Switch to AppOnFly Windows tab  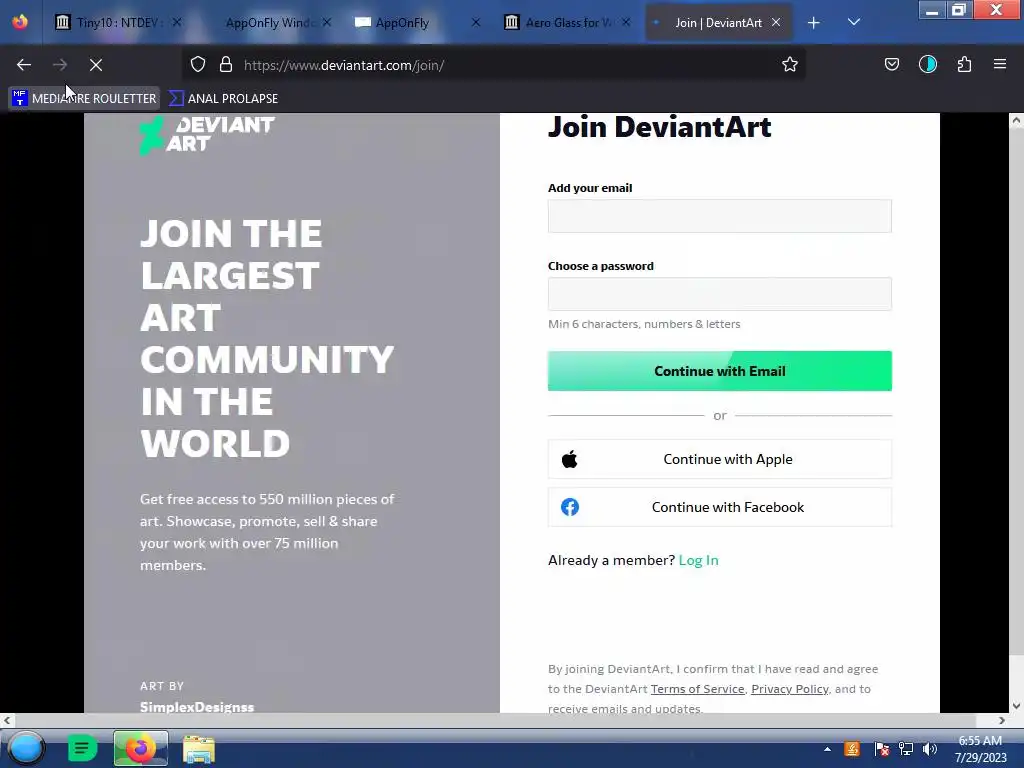click(x=268, y=23)
